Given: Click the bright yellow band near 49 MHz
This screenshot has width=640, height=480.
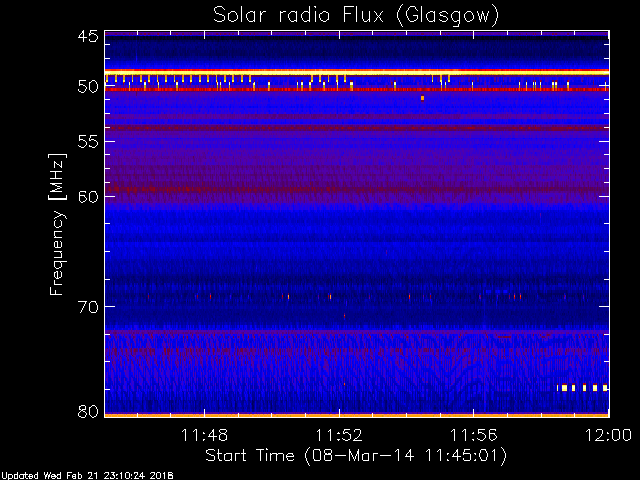Looking at the screenshot, I should click(357, 72).
